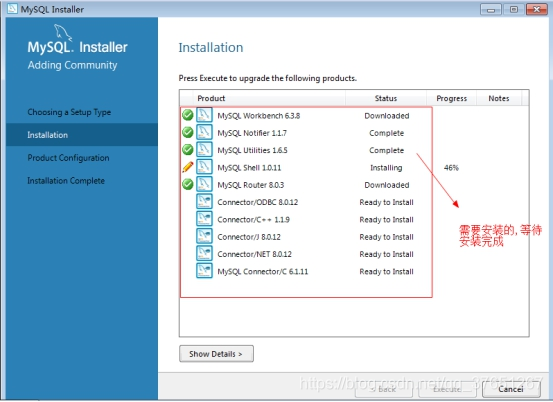The image size is (553, 402).
Task: Click pencil icon beside MySQL Shell
Action: pos(188,167)
